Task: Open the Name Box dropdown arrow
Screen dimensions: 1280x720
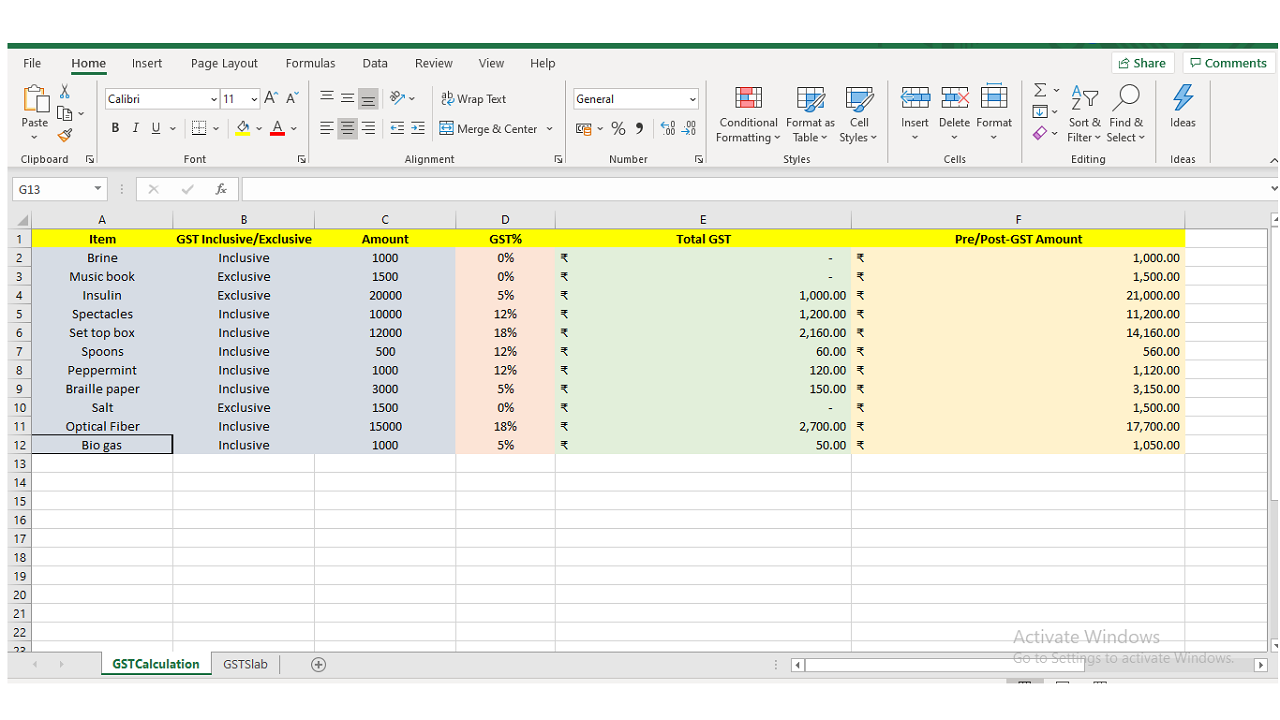Action: coord(98,189)
